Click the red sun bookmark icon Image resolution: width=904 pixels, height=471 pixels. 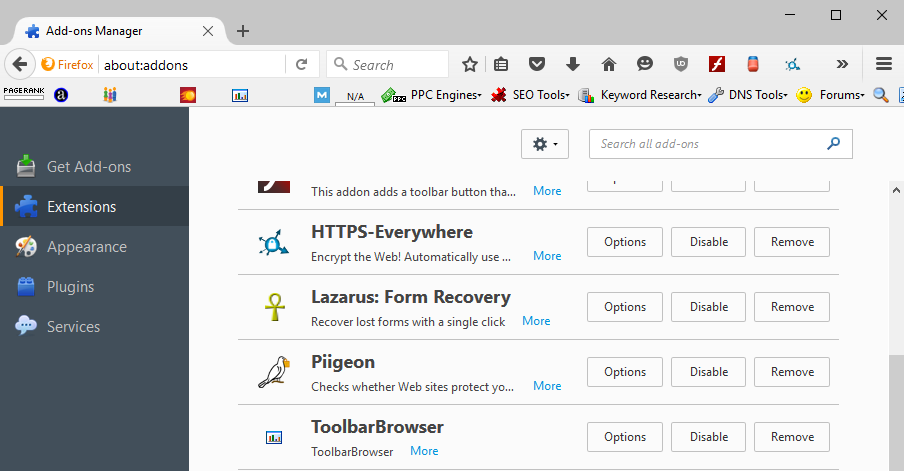click(188, 95)
